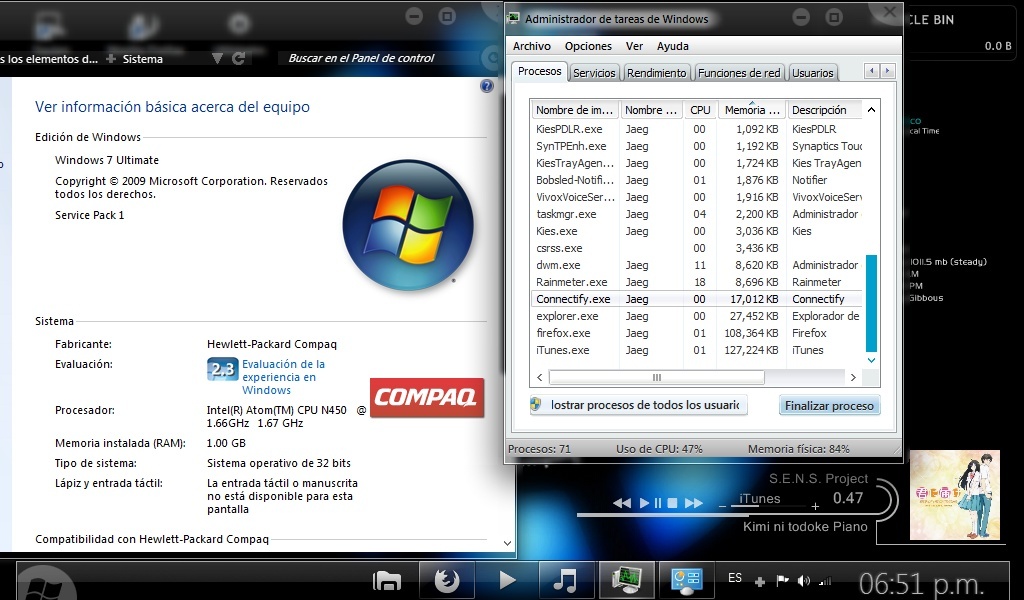Click the 2.3 experience index score badge
Image resolution: width=1024 pixels, height=600 pixels.
222,369
